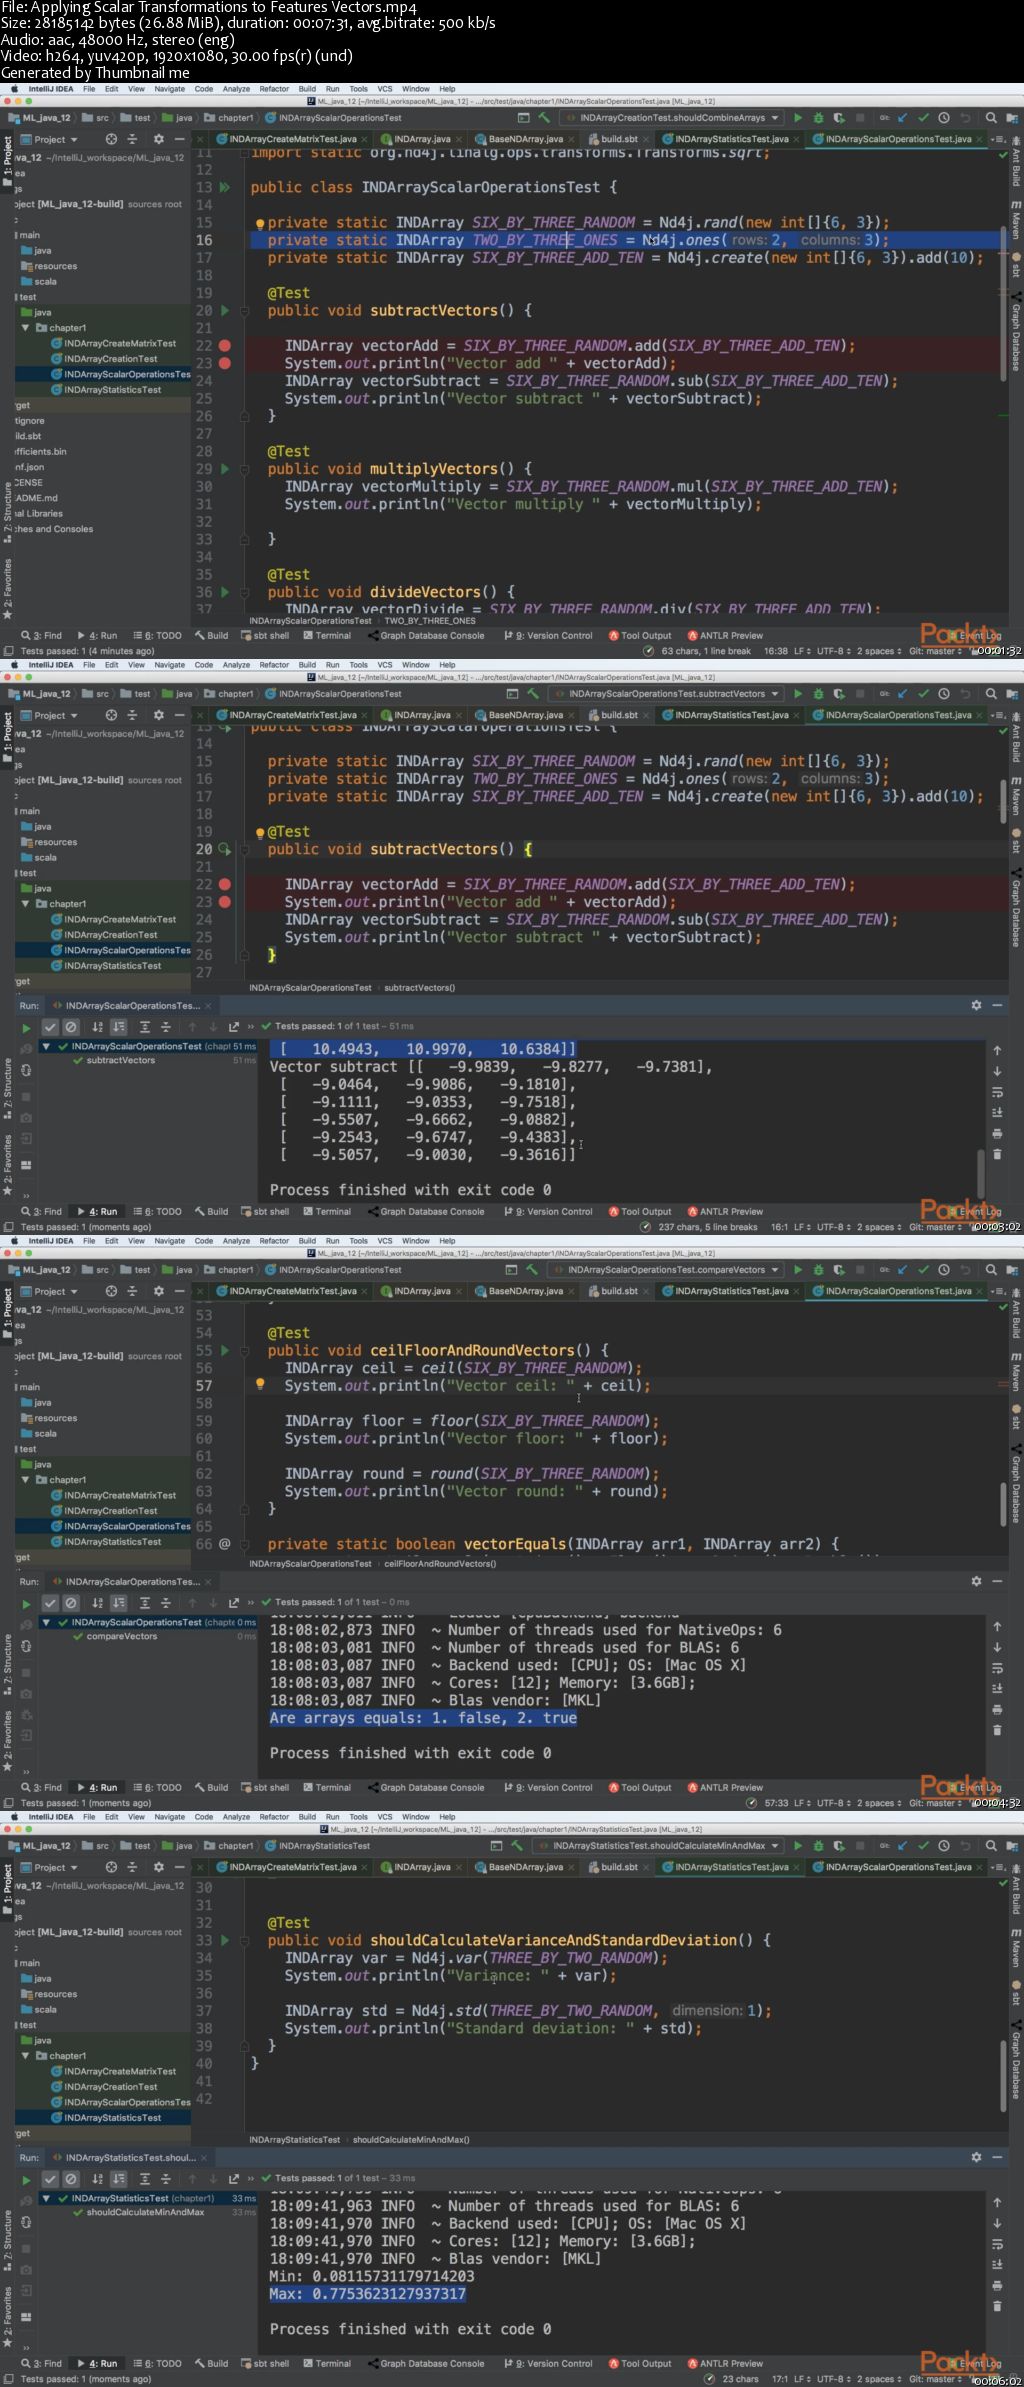Open Project panel gear settings in the 00:01:32 frame
Image resolution: width=1024 pixels, height=2387 pixels.
[158, 139]
